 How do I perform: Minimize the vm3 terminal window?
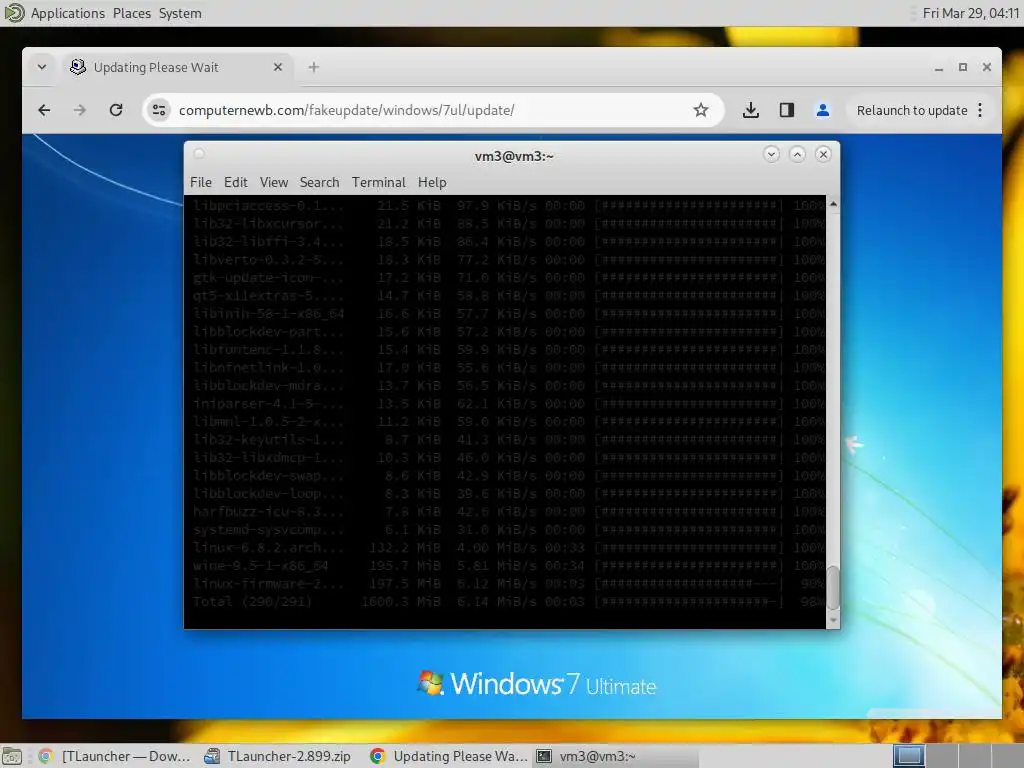771,155
